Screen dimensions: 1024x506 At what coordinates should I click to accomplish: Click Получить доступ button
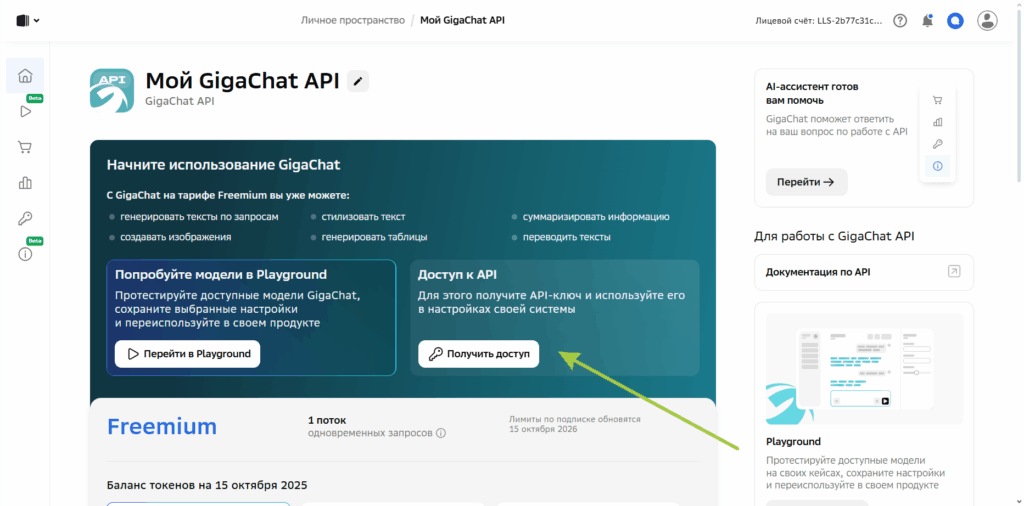478,354
